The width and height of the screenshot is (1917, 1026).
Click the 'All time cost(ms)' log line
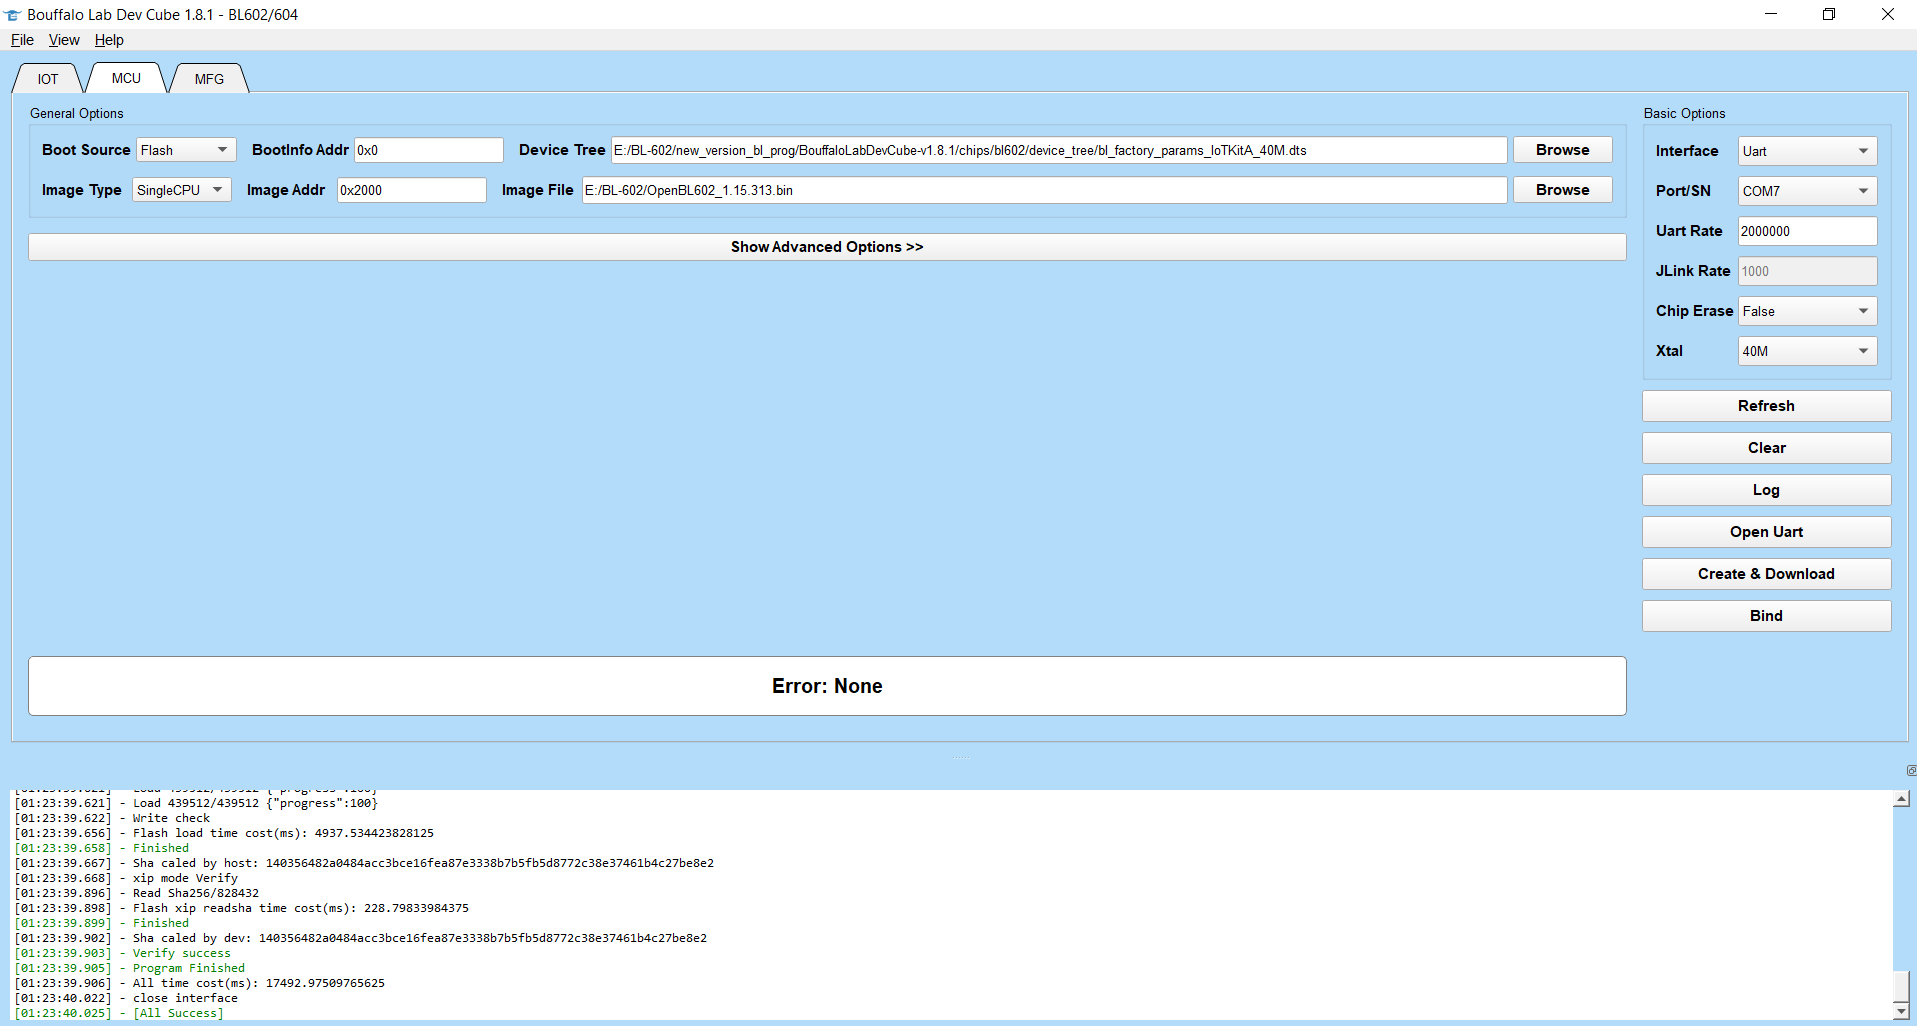tap(199, 983)
